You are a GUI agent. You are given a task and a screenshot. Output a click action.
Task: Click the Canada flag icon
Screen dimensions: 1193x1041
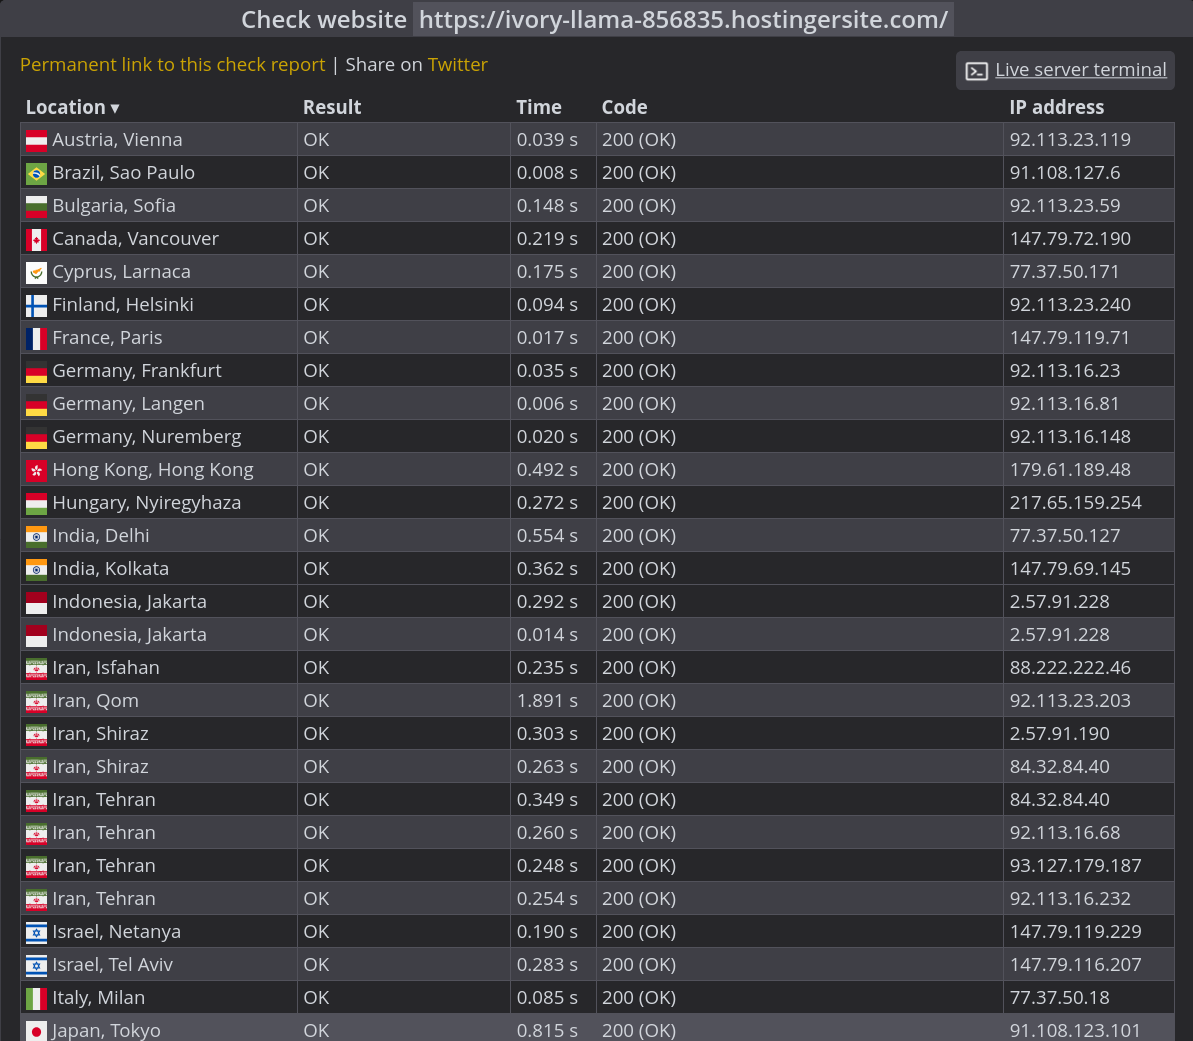click(36, 240)
